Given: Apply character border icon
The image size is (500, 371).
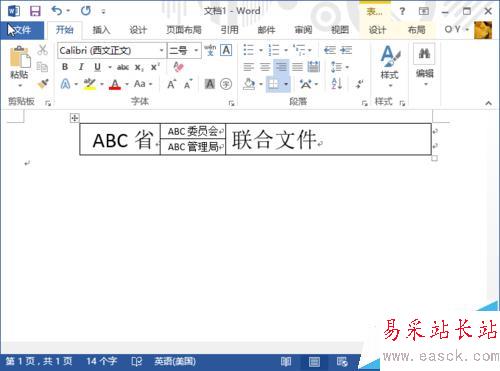Looking at the screenshot, I should tap(226, 50).
